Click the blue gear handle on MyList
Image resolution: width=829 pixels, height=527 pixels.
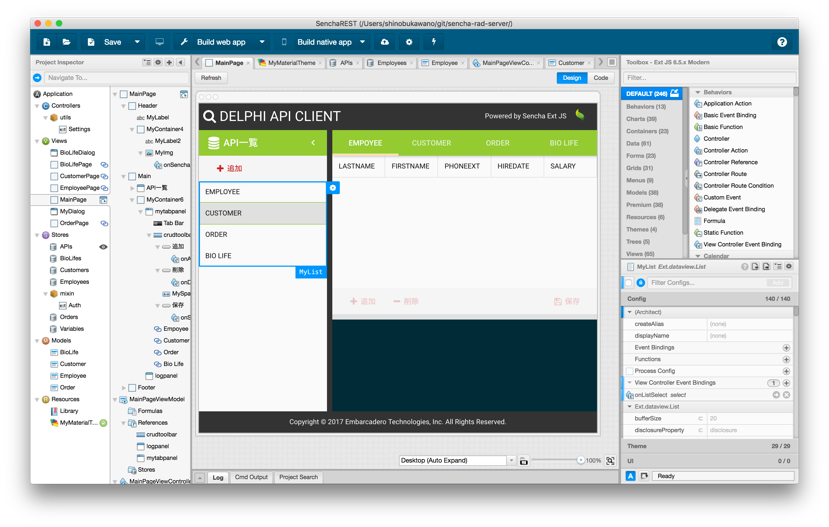tap(333, 188)
